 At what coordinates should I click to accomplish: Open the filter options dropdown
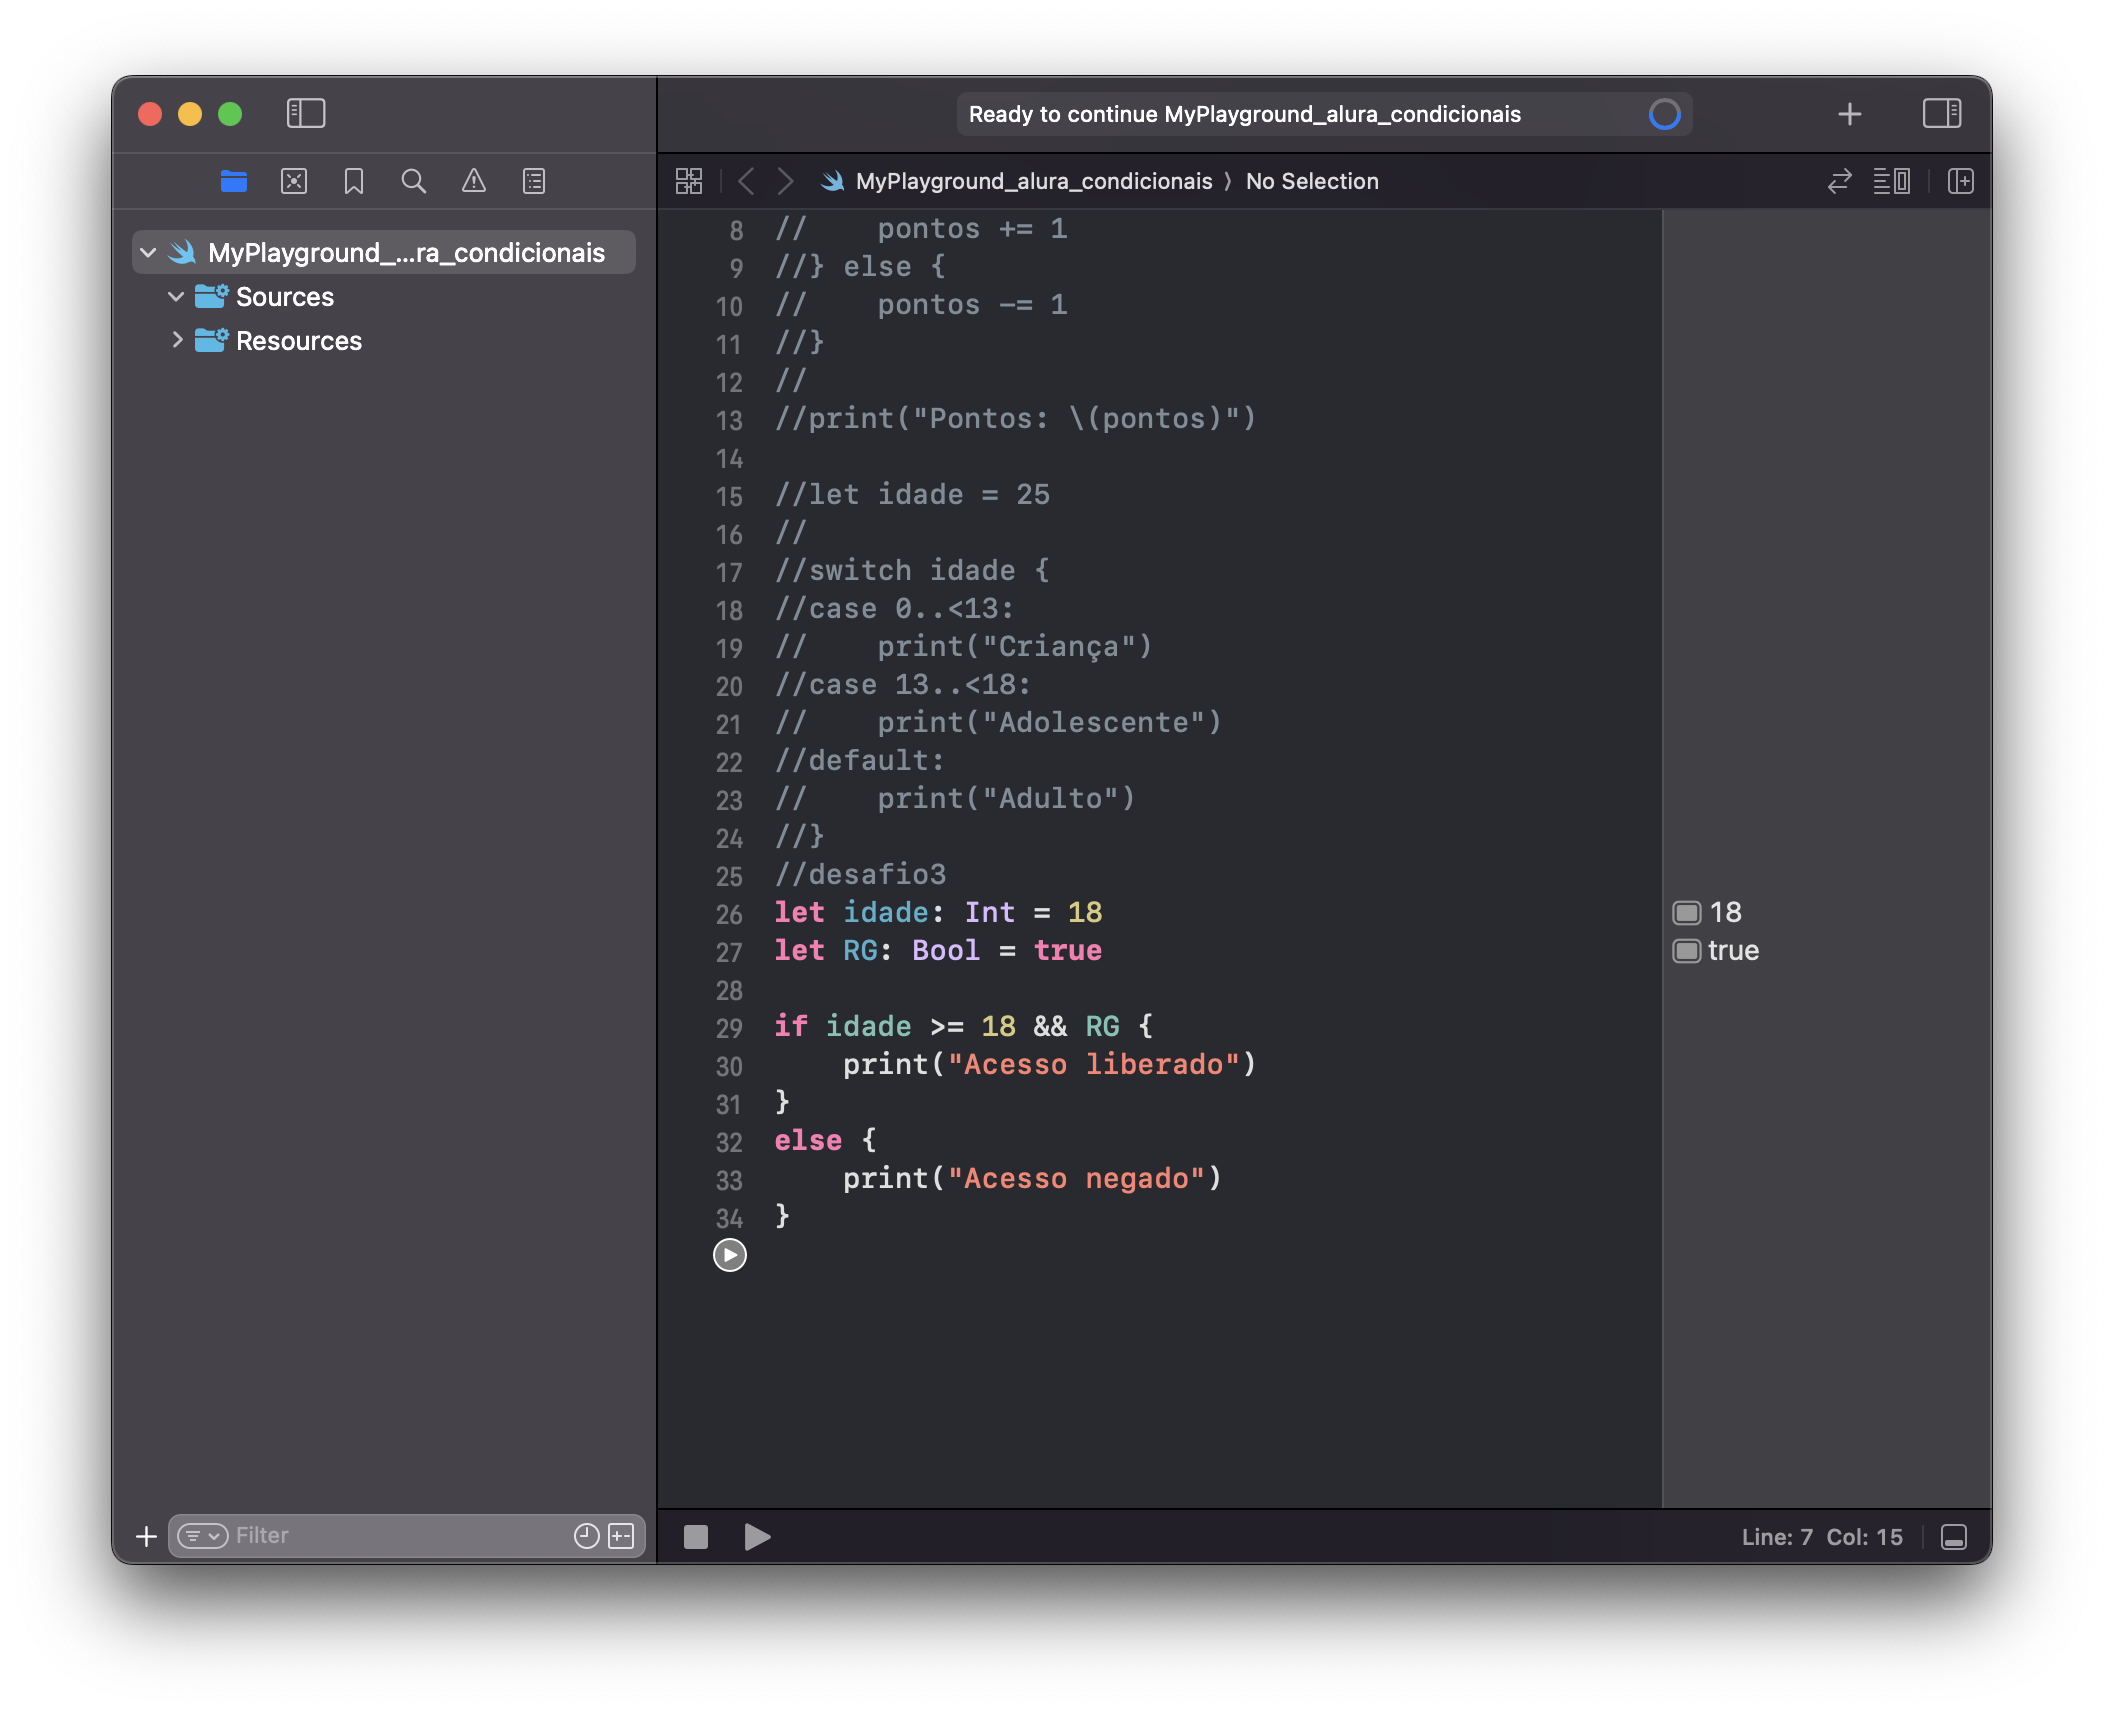(x=202, y=1536)
